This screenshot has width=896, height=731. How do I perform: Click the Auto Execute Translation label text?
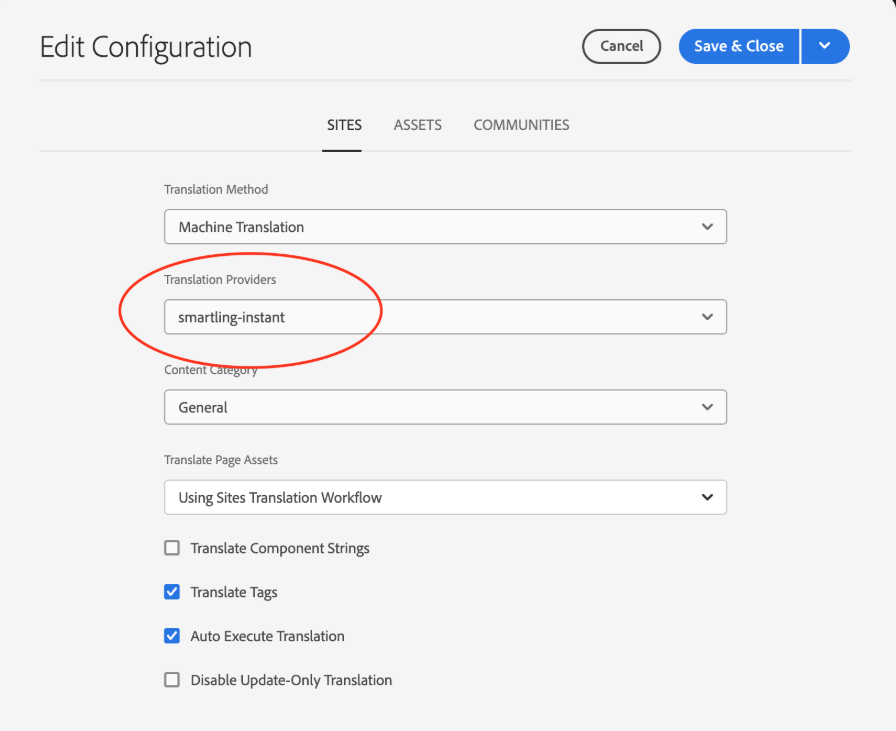[267, 636]
